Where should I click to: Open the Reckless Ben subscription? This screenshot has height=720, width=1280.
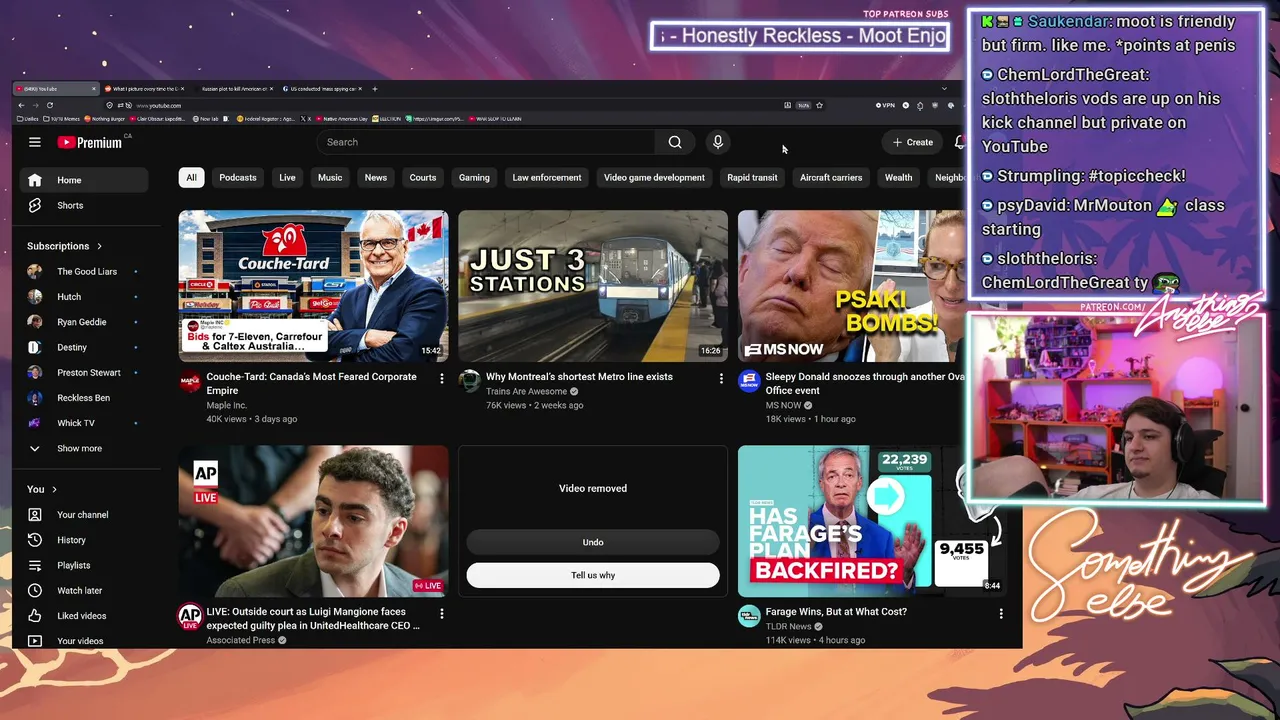pyautogui.click(x=84, y=398)
